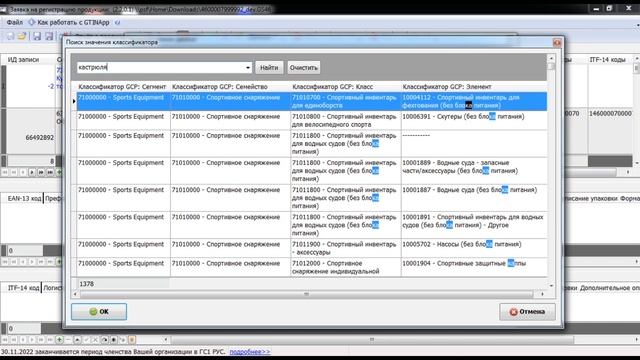Click the Open folder toolbar icon
640x360 pixels.
point(22,36)
